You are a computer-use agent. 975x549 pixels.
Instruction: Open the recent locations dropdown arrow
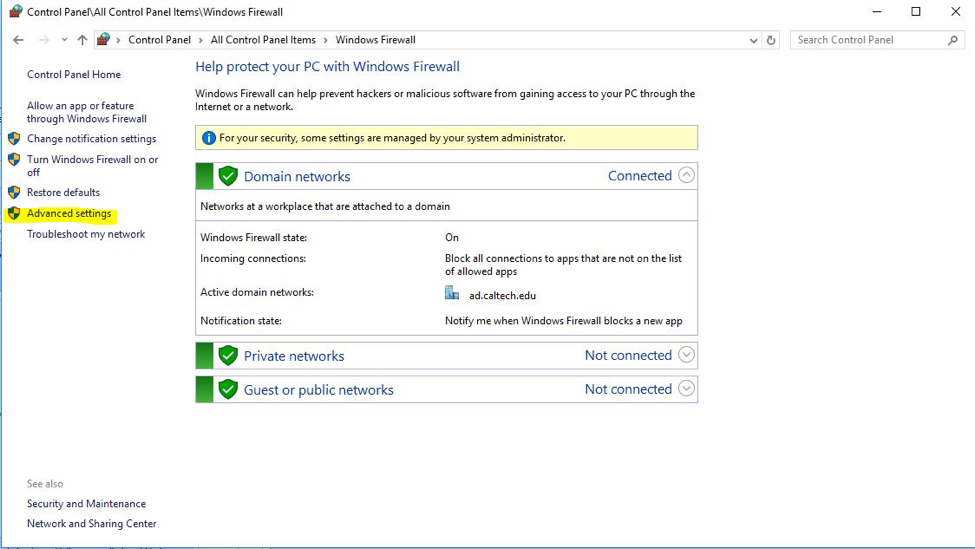(64, 40)
